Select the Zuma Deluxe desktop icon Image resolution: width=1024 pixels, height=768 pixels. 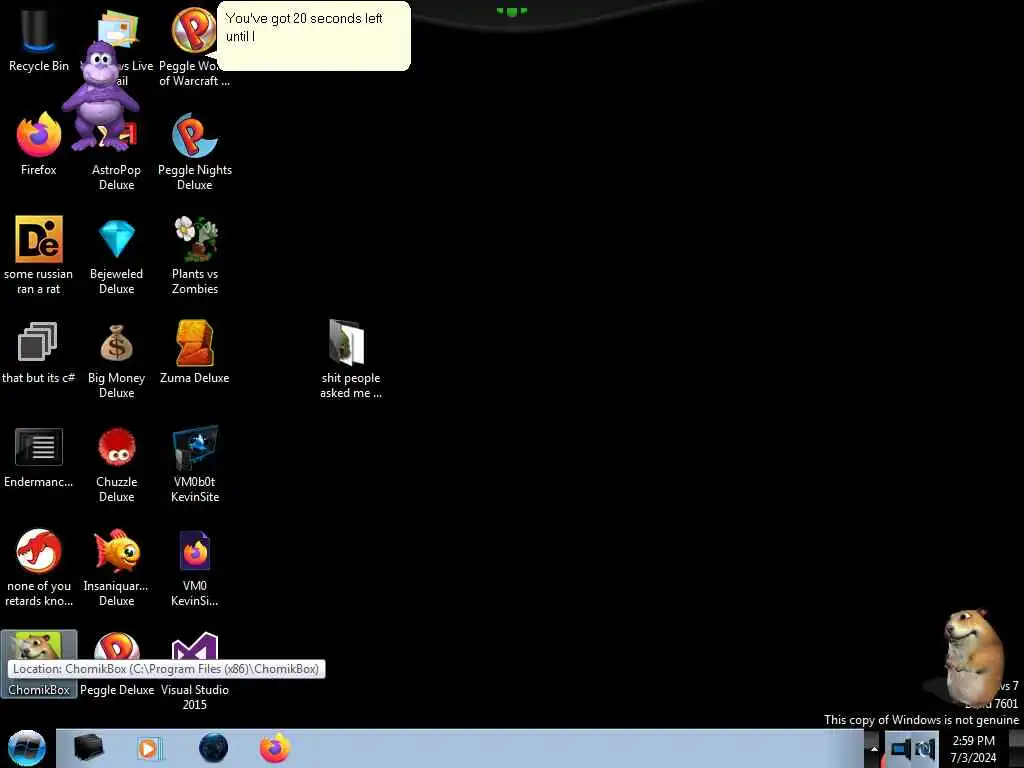click(195, 351)
